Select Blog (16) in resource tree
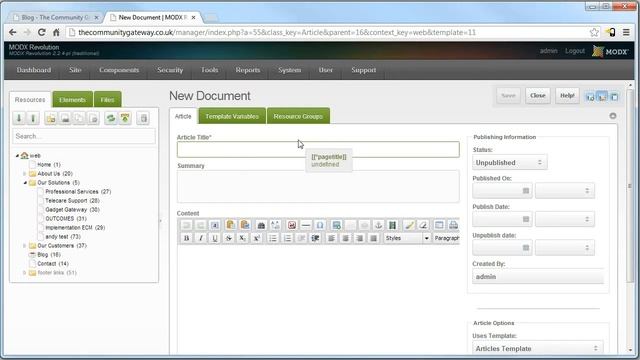Screen dimensions: 640x360 (49, 255)
